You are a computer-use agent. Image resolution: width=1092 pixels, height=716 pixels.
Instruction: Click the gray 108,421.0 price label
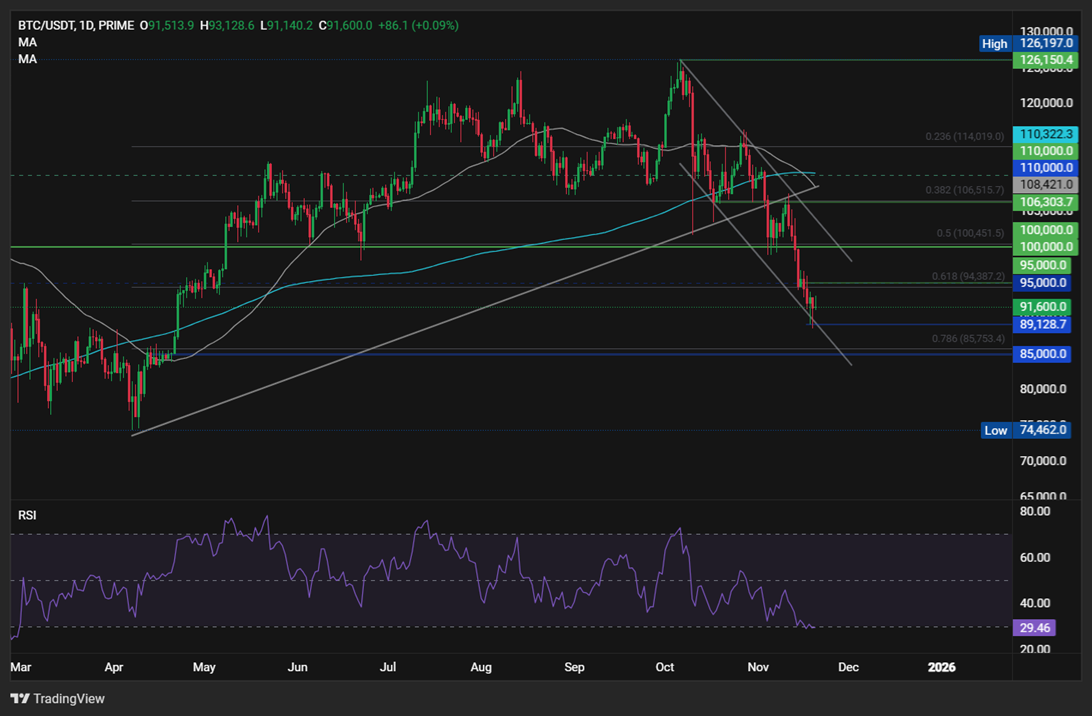pos(1042,185)
